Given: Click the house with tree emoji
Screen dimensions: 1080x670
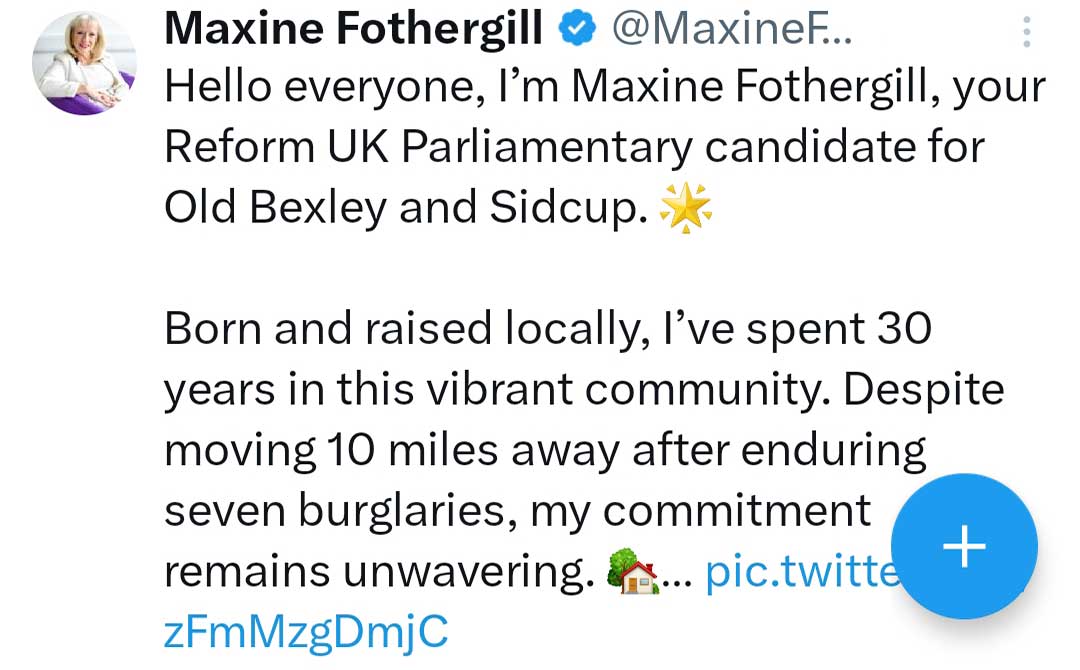Looking at the screenshot, I should [634, 572].
